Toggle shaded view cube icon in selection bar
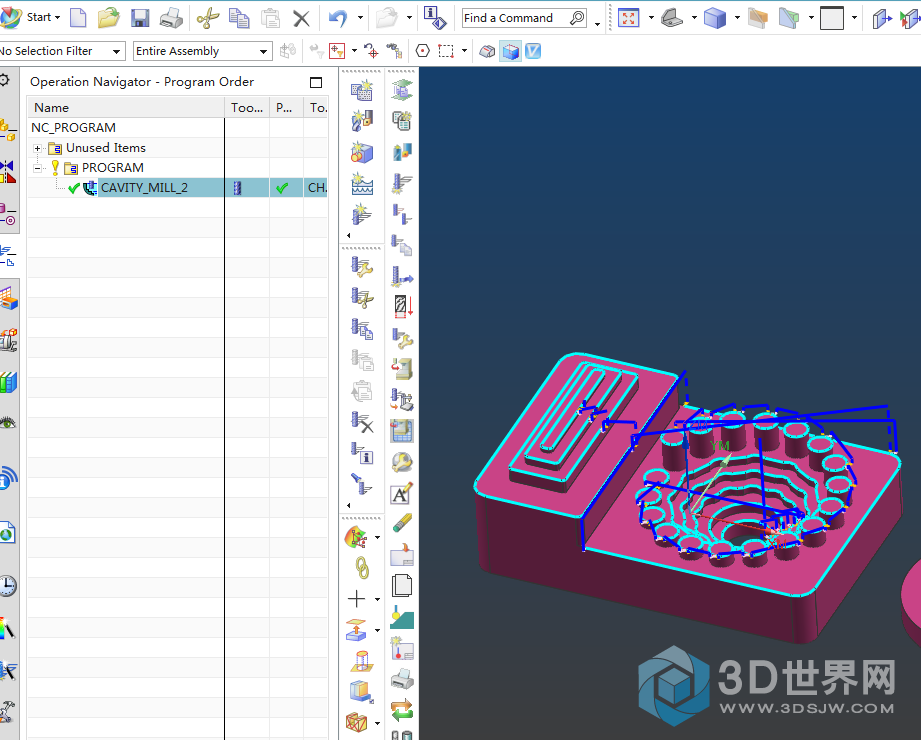Viewport: 921px width, 740px height. pos(510,51)
